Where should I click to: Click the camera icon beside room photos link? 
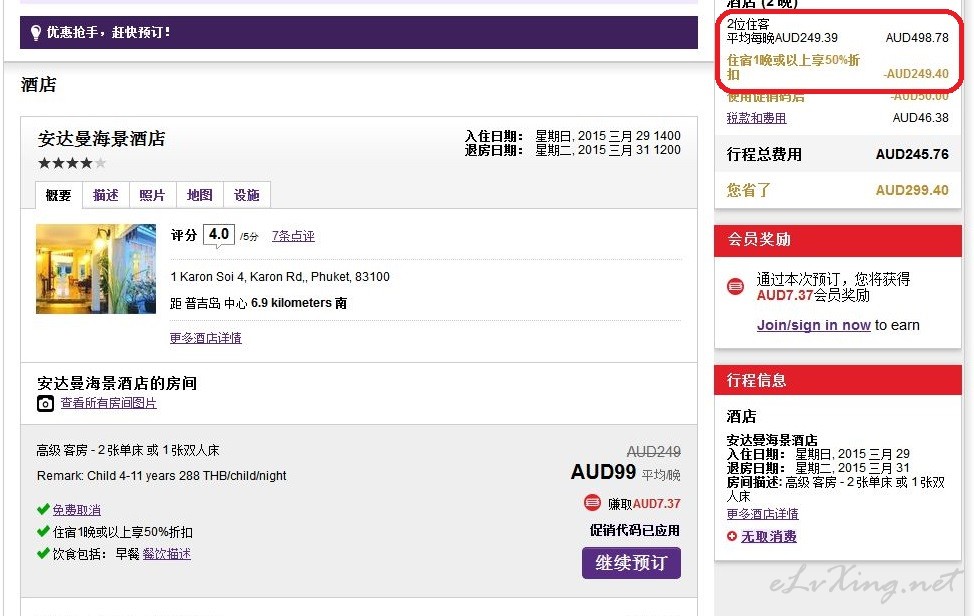[x=45, y=404]
